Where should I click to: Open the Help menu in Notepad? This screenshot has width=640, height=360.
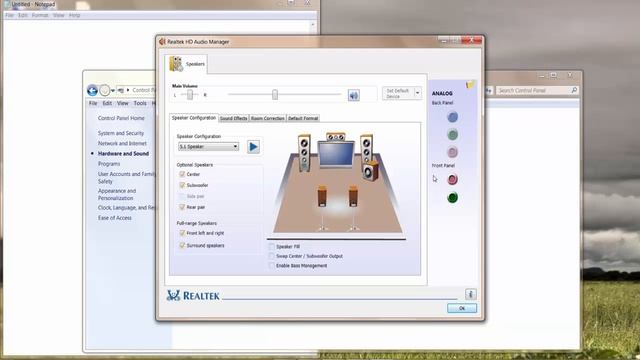(74, 16)
